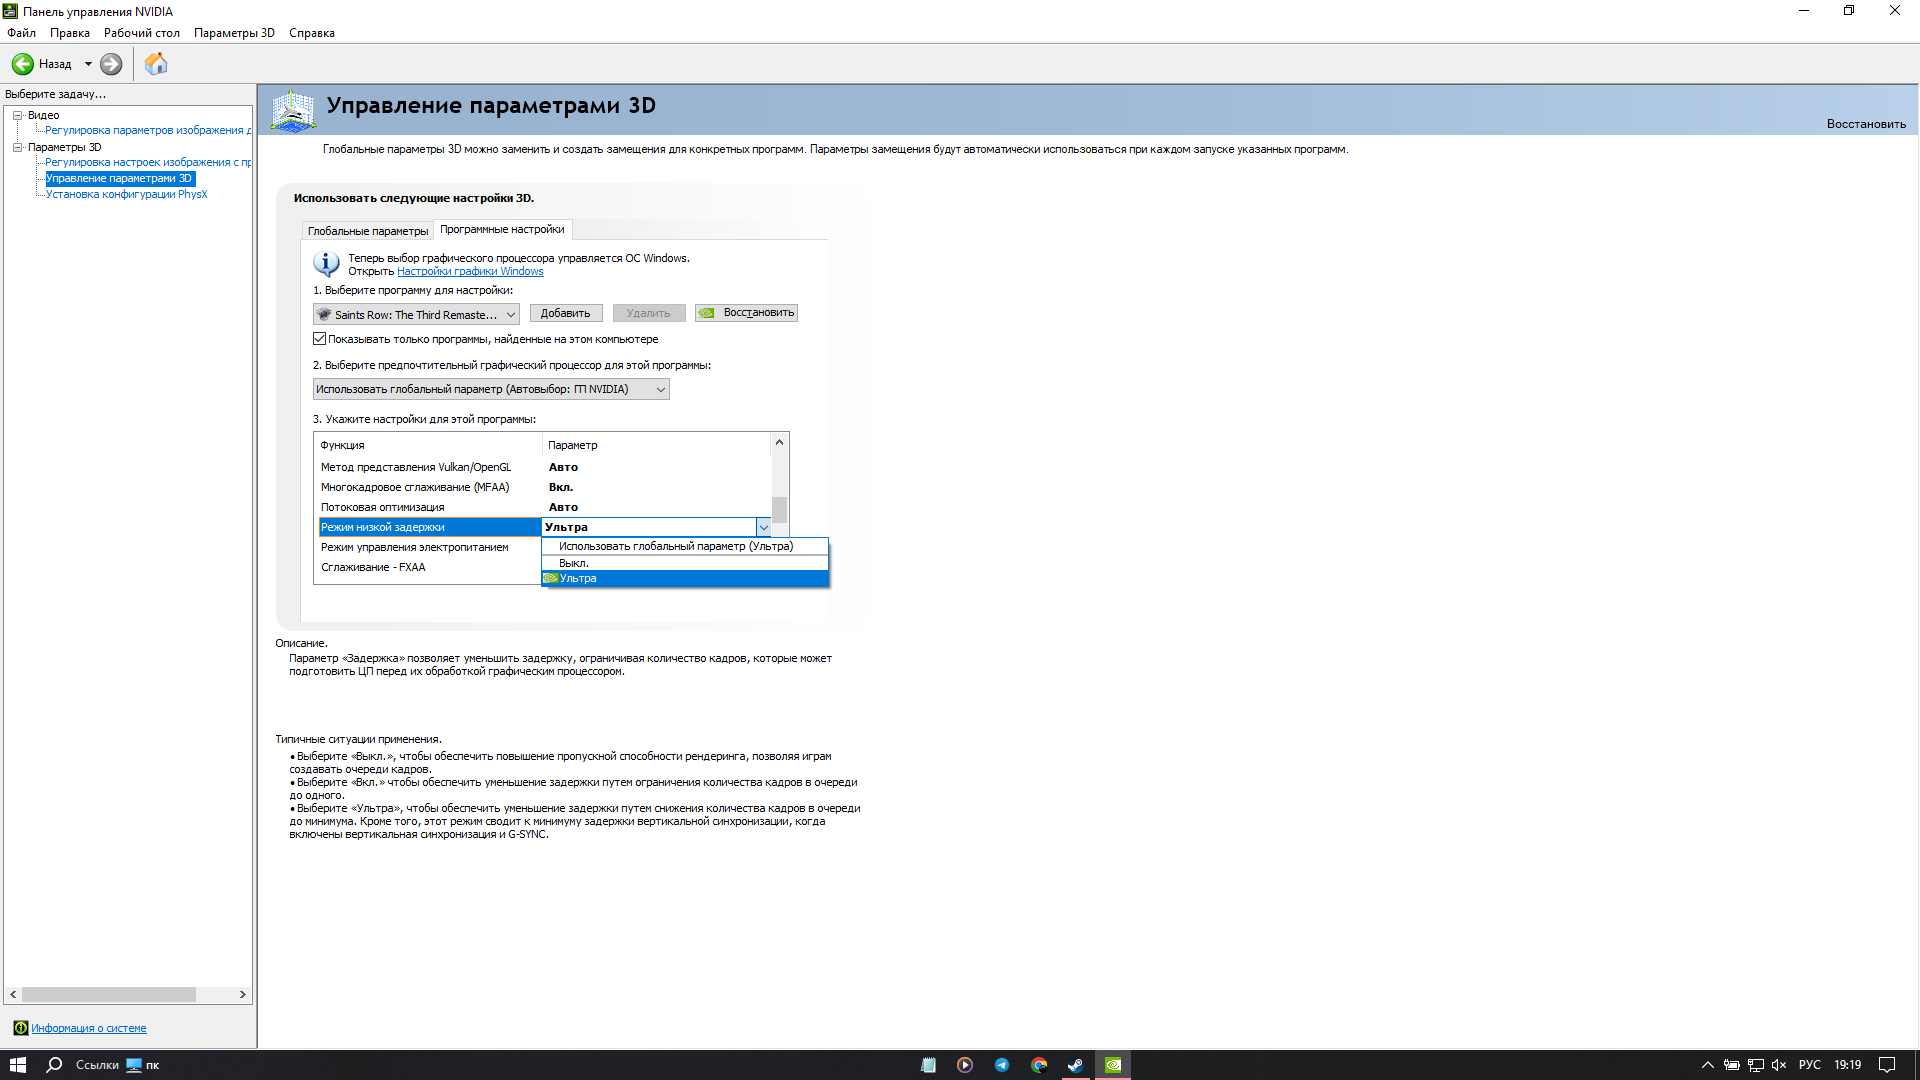Click the Ультра value dropdown arrow
The image size is (1920, 1080).
[x=763, y=527]
